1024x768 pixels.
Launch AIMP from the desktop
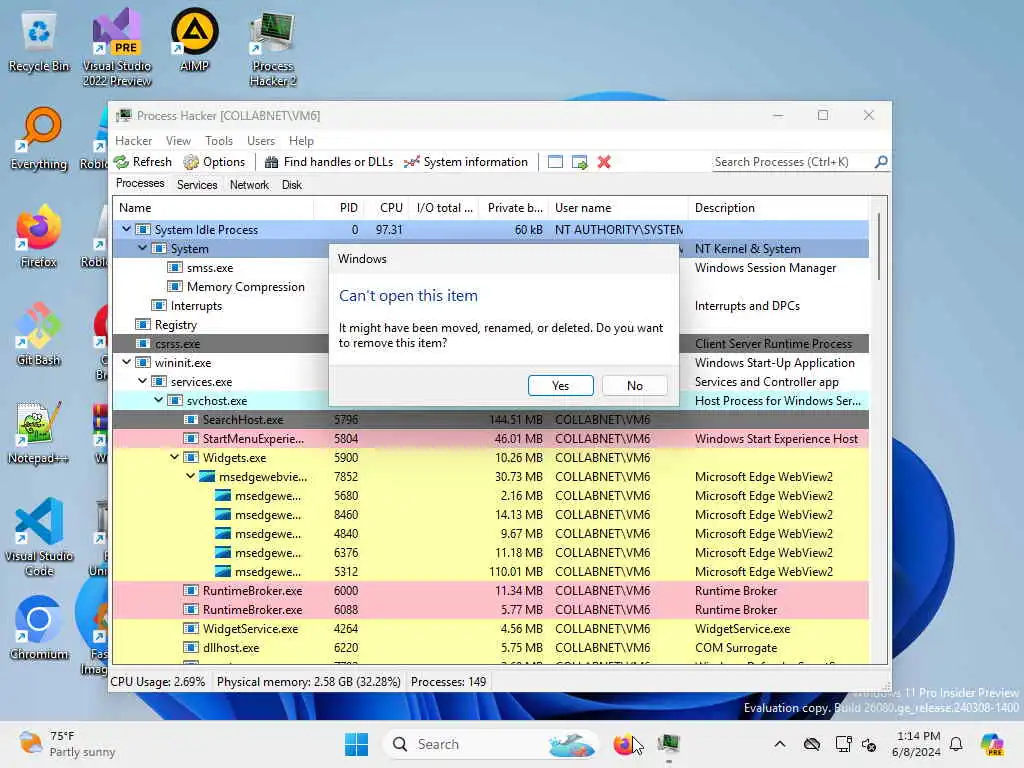[x=195, y=40]
